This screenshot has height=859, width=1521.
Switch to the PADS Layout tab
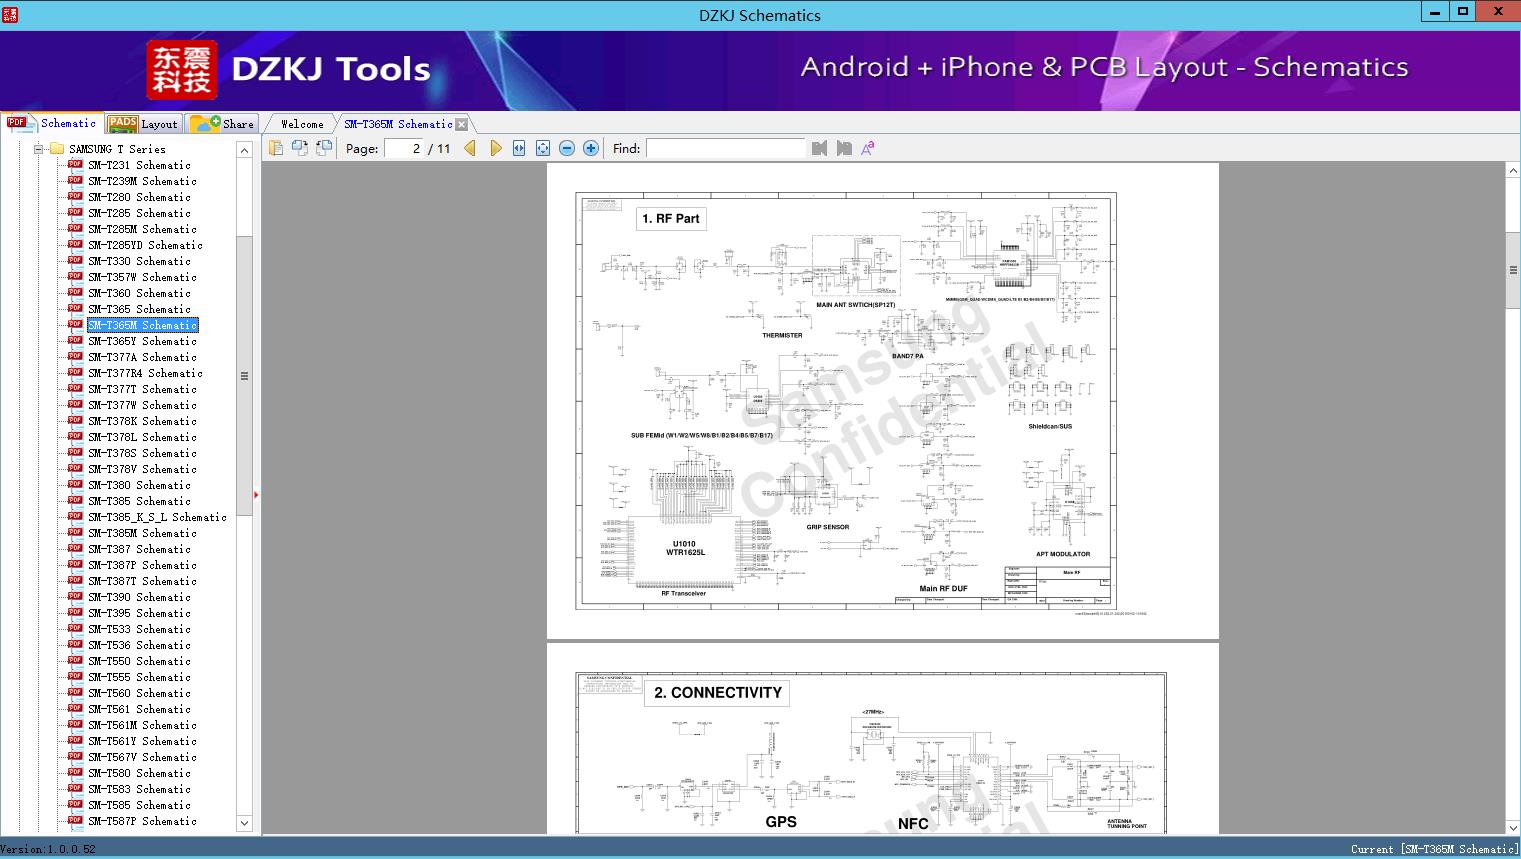click(x=143, y=124)
